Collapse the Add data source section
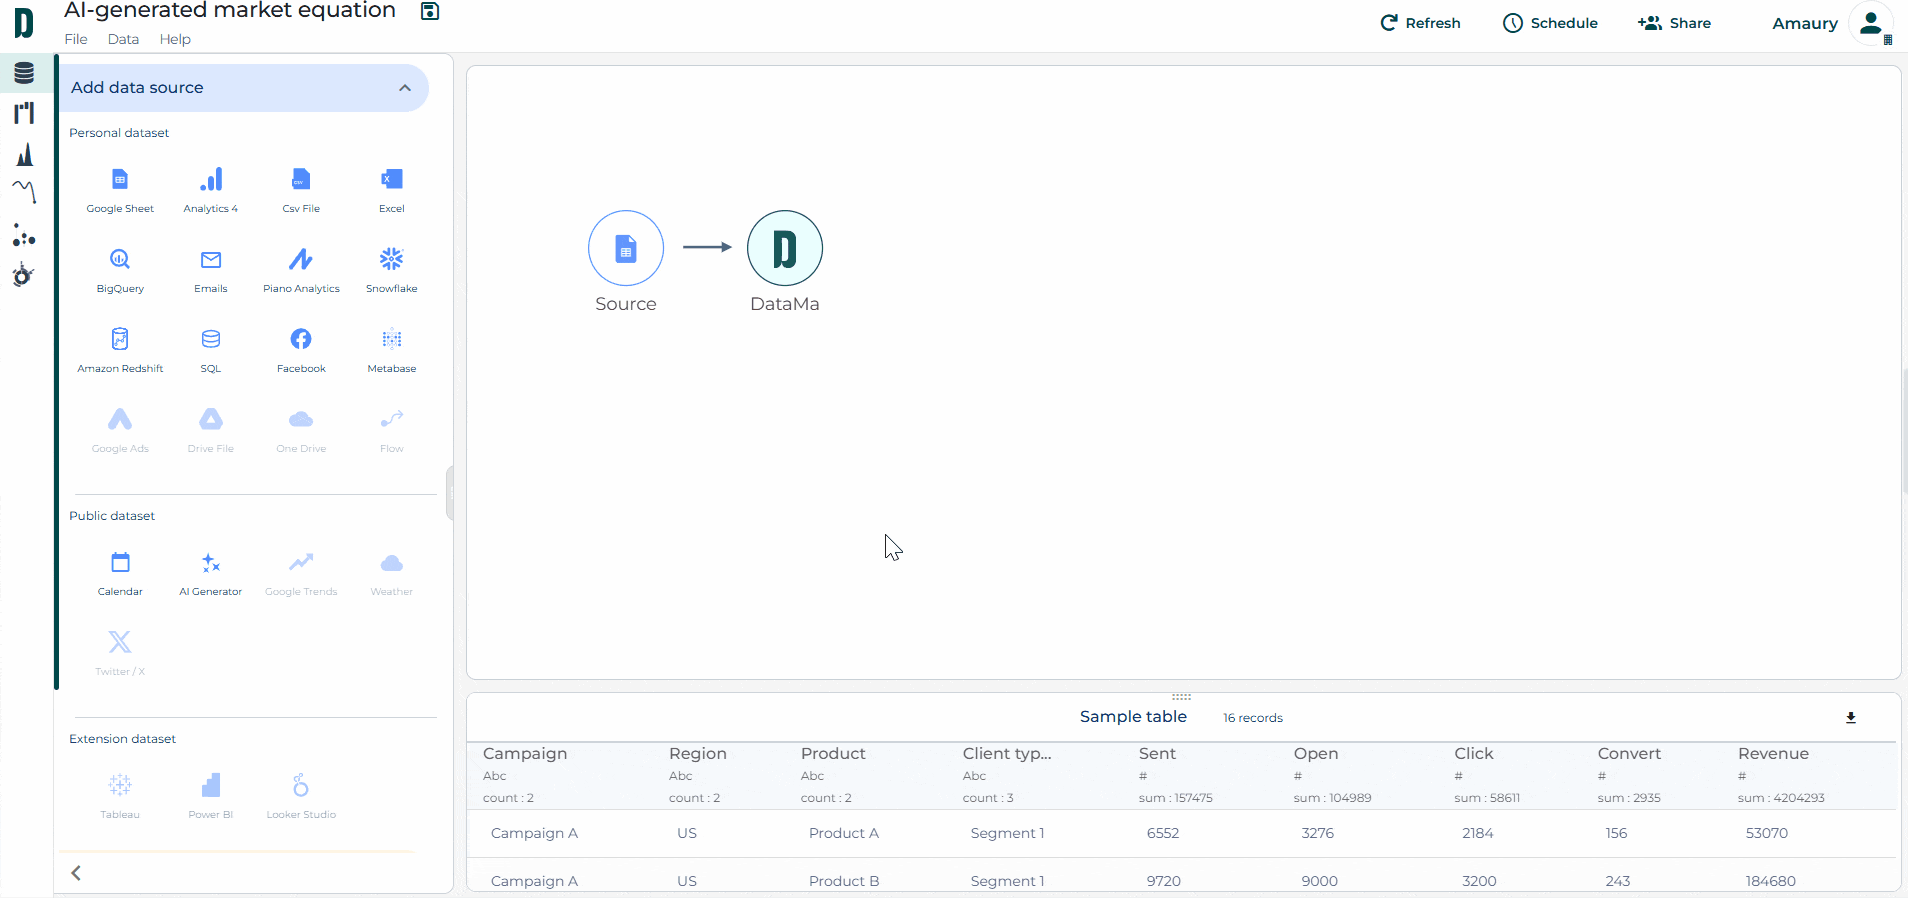The image size is (1908, 898). [405, 88]
